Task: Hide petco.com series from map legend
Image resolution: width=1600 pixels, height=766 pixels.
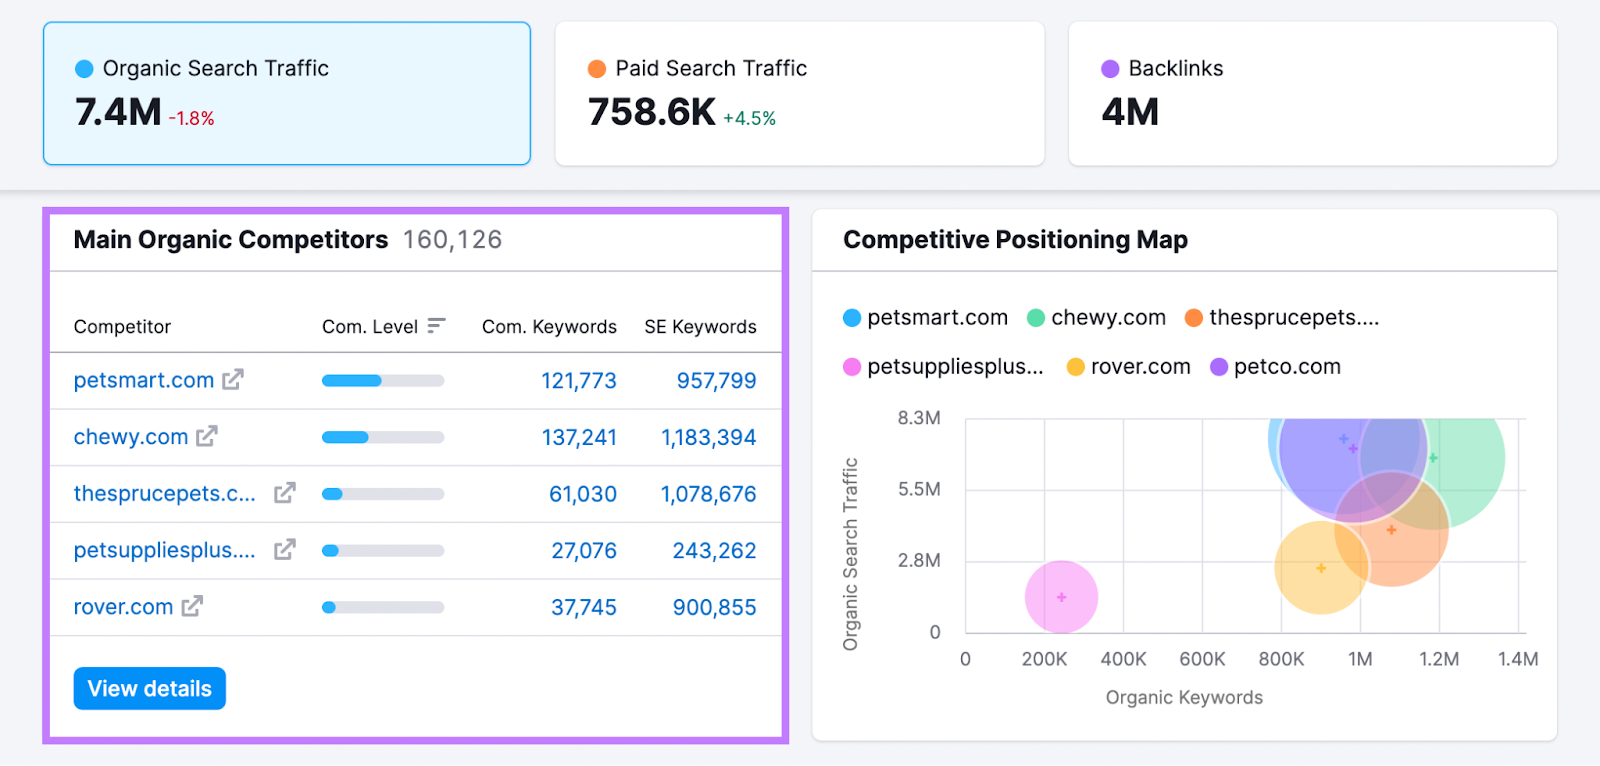Action: click(1276, 367)
